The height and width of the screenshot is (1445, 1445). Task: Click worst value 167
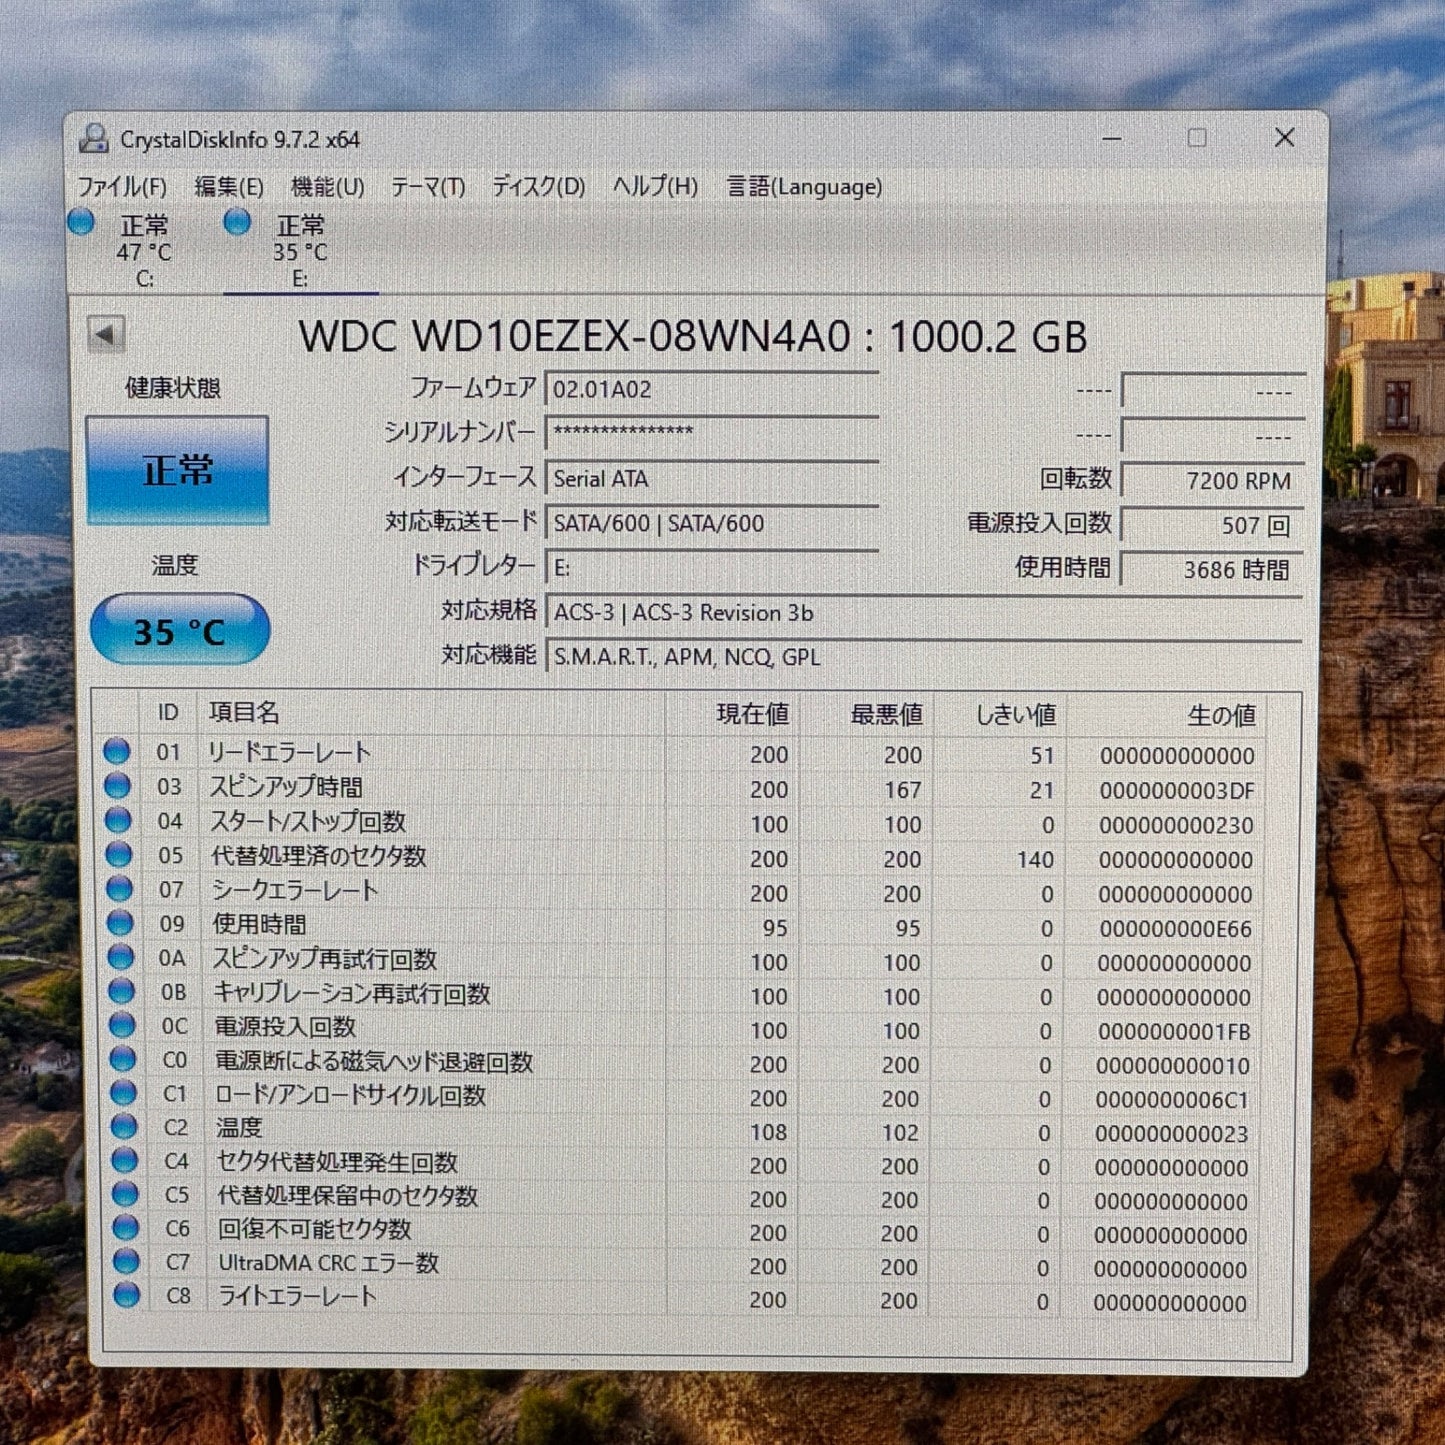coord(902,790)
